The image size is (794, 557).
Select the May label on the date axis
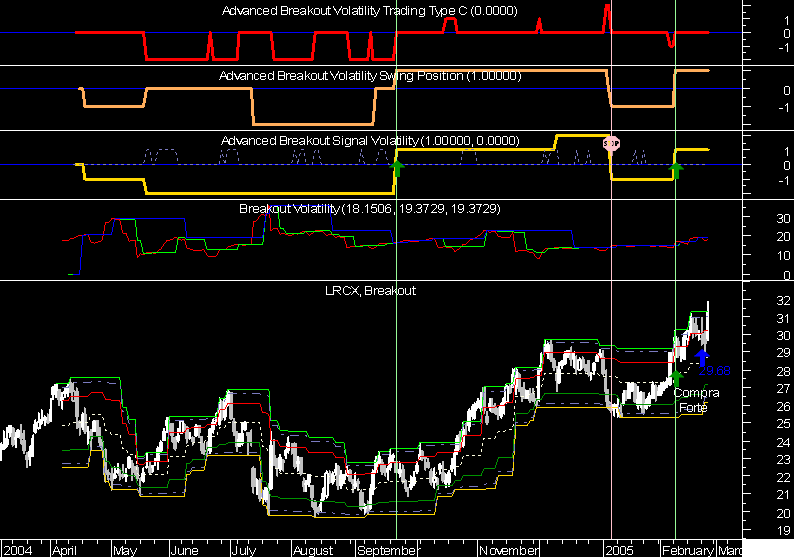(x=125, y=550)
